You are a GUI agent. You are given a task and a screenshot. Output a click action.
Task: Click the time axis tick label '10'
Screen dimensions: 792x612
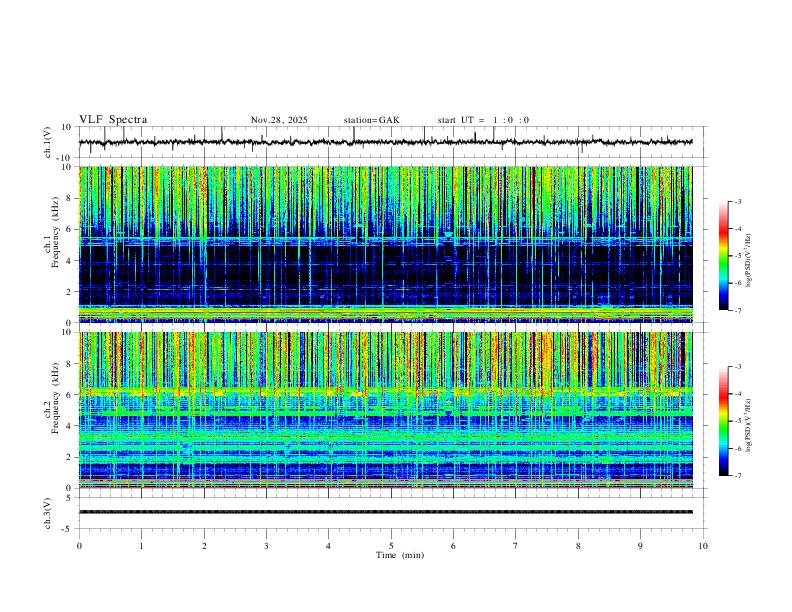tap(703, 546)
